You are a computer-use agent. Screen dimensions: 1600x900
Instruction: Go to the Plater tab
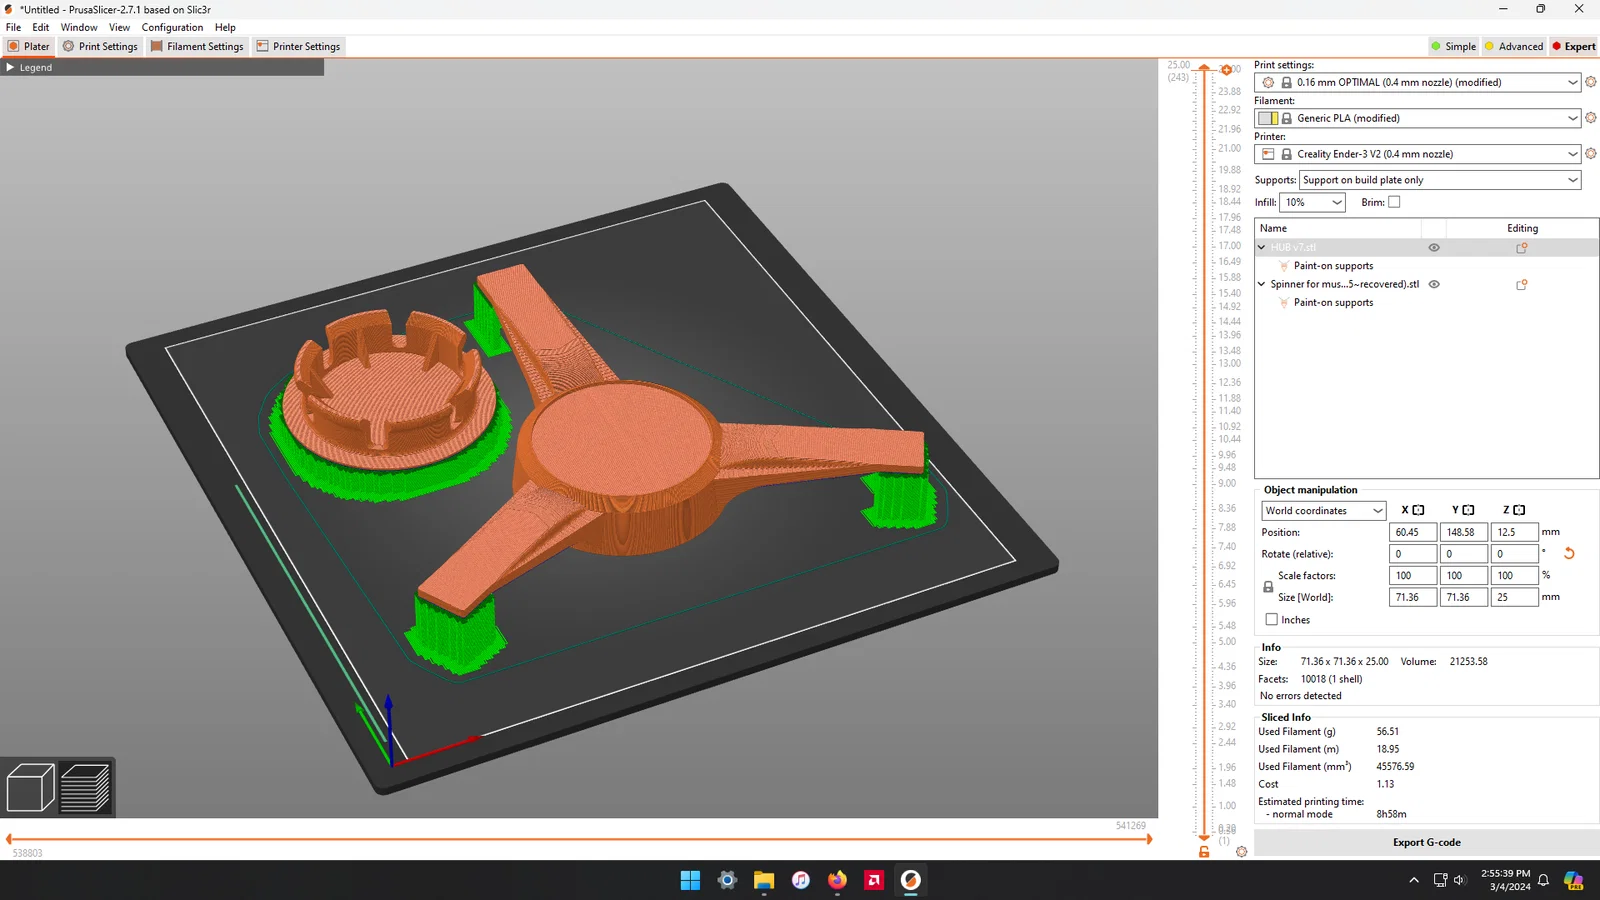point(28,46)
